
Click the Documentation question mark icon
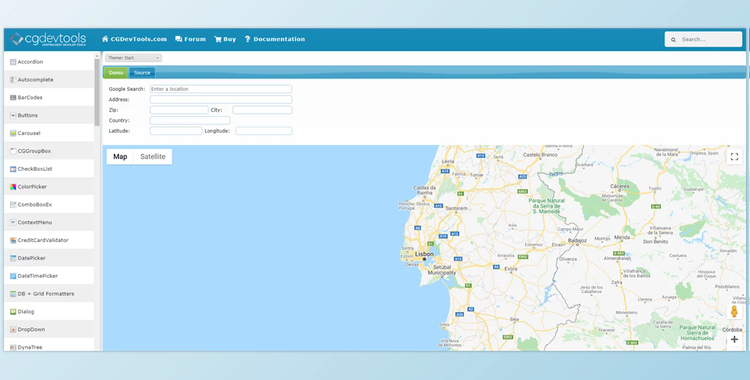(x=247, y=39)
